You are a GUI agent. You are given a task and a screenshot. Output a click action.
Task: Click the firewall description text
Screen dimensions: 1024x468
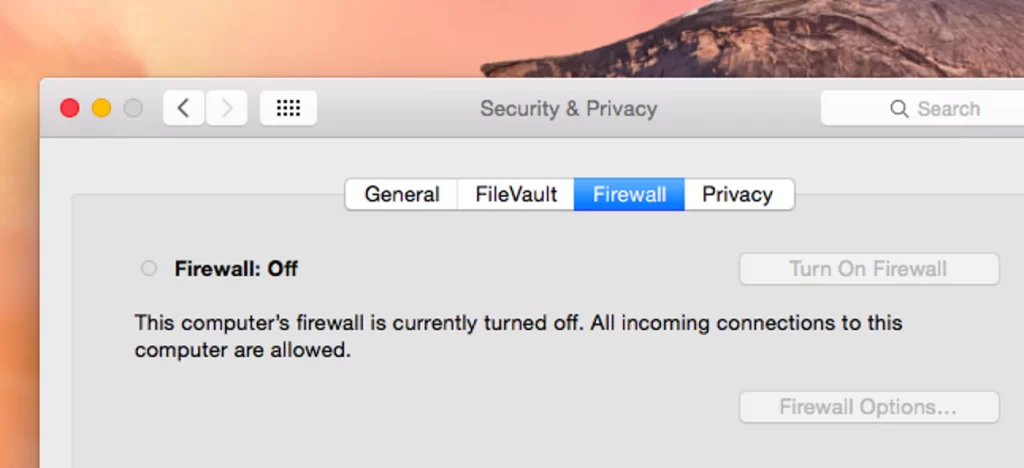tap(518, 337)
